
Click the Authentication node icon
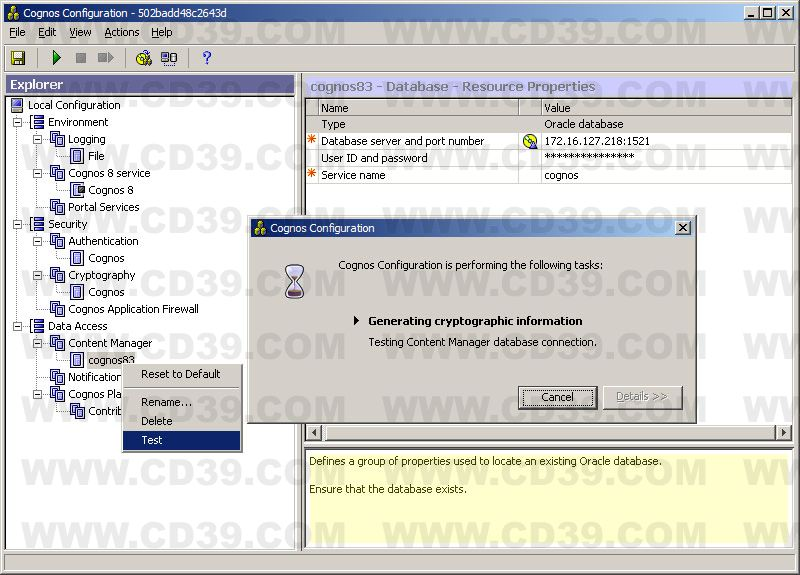(x=57, y=241)
